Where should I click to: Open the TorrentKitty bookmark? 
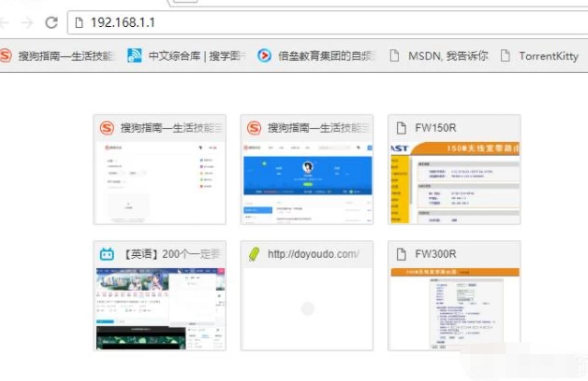[x=540, y=56]
